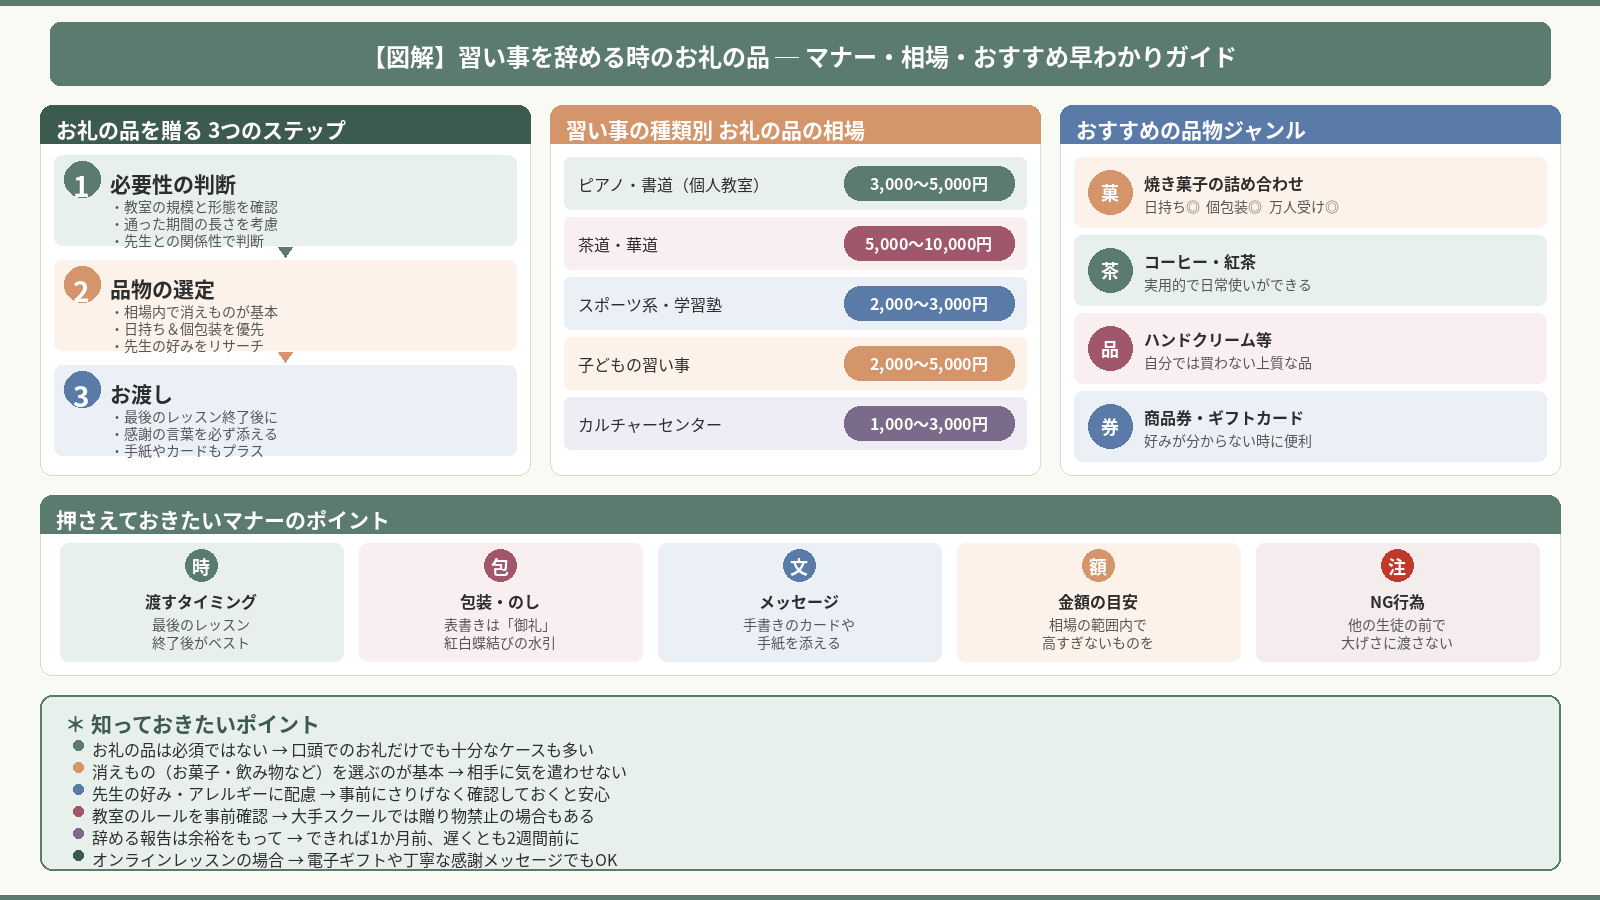1600x900 pixels.
Task: Click the 習い事の種類別 お礼の品の相場 header
Action: [795, 126]
